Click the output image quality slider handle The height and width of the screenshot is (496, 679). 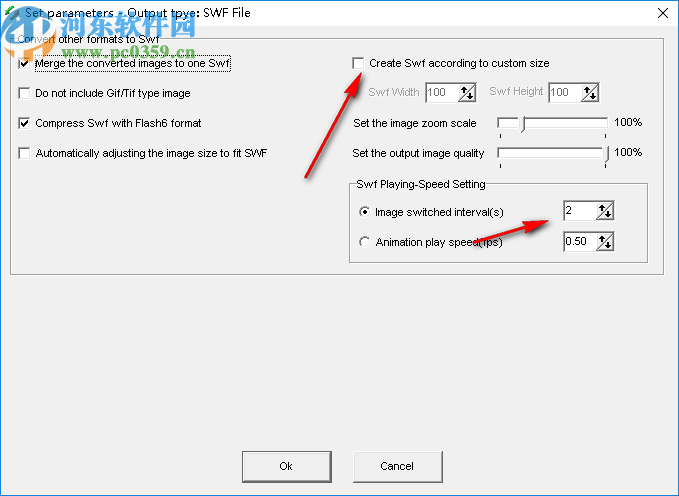[x=606, y=154]
